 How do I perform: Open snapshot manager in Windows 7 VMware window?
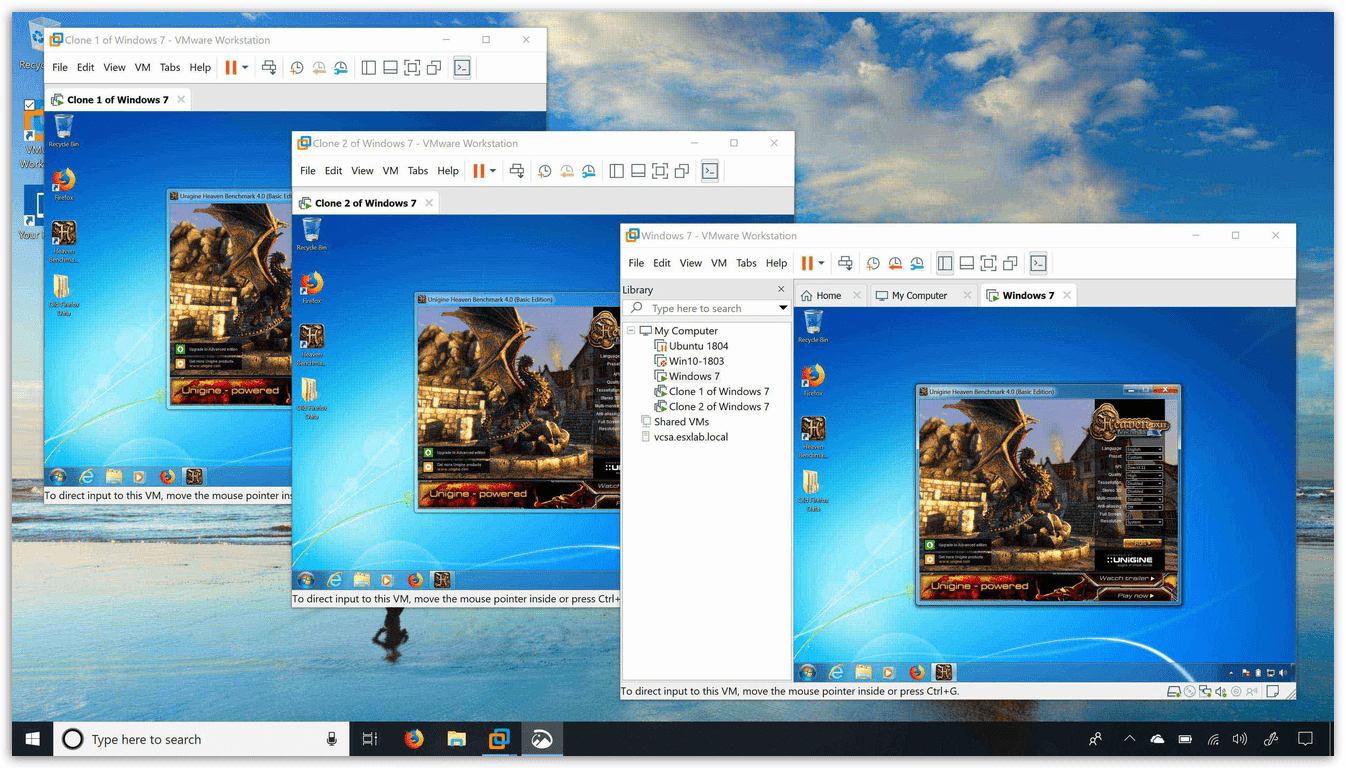pyautogui.click(x=917, y=263)
